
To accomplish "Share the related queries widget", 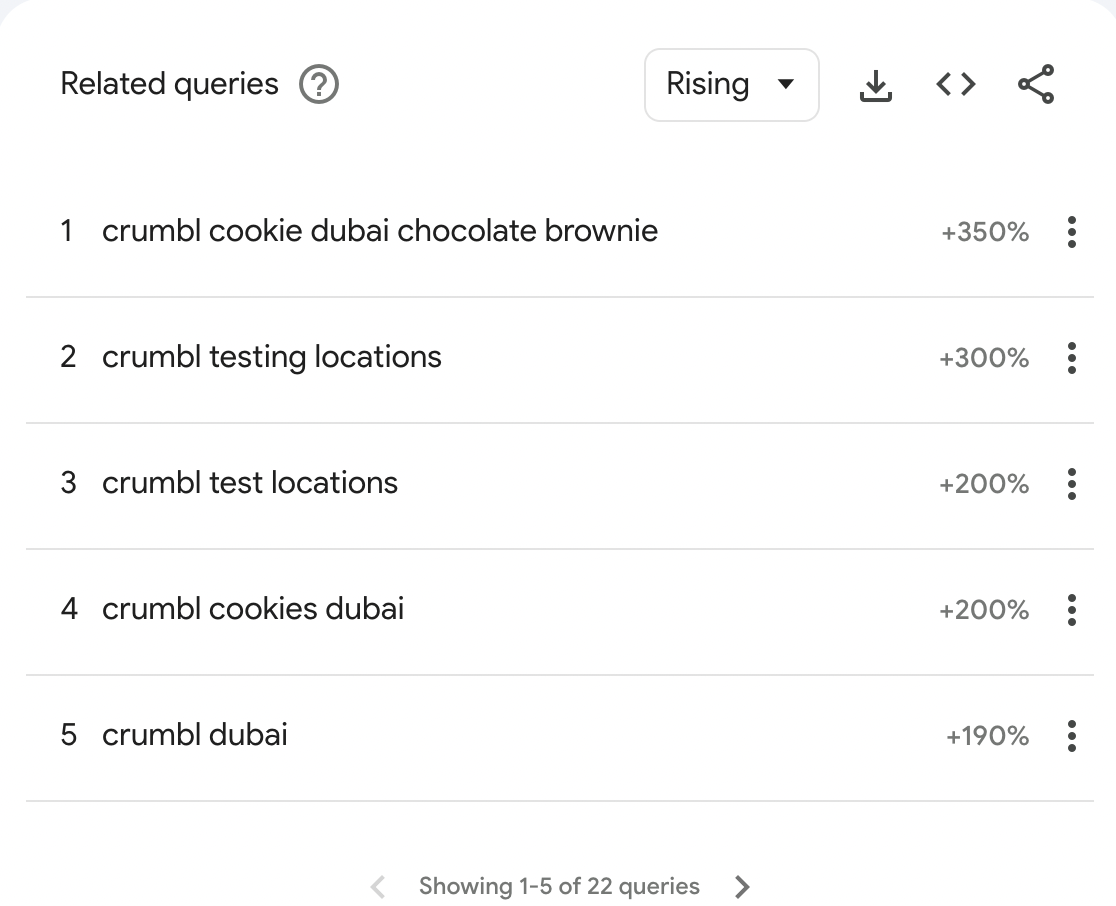I will 1036,84.
